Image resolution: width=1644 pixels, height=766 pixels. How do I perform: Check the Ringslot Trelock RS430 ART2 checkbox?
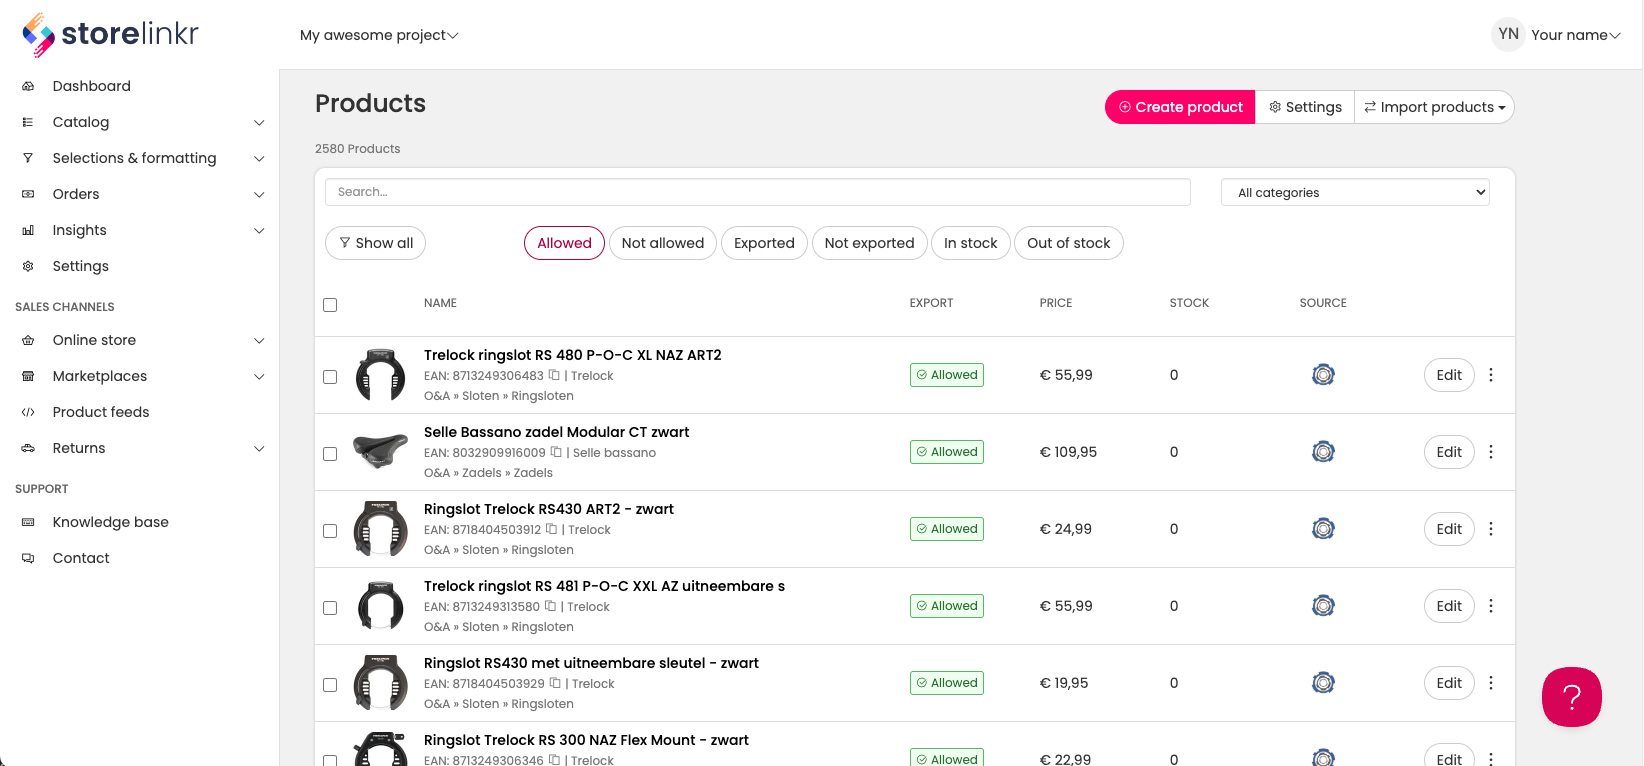[x=330, y=531]
